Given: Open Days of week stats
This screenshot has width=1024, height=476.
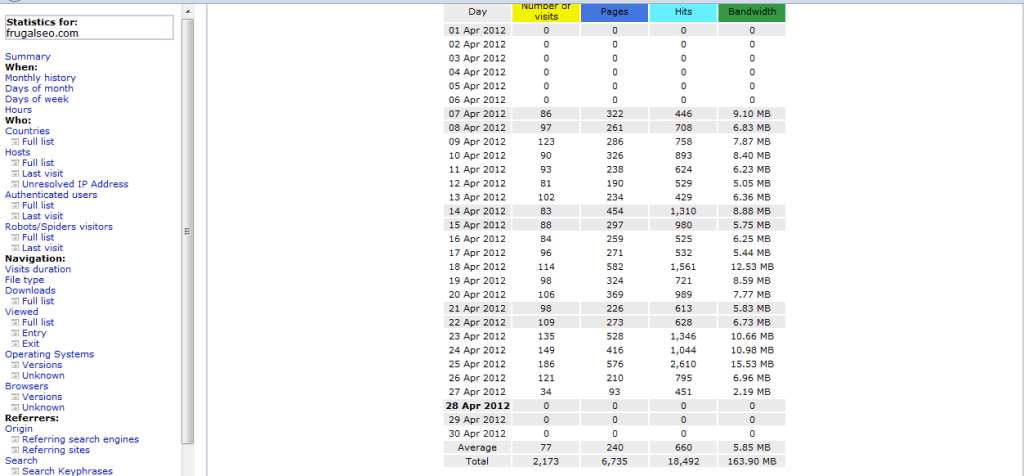Looking at the screenshot, I should [x=37, y=99].
